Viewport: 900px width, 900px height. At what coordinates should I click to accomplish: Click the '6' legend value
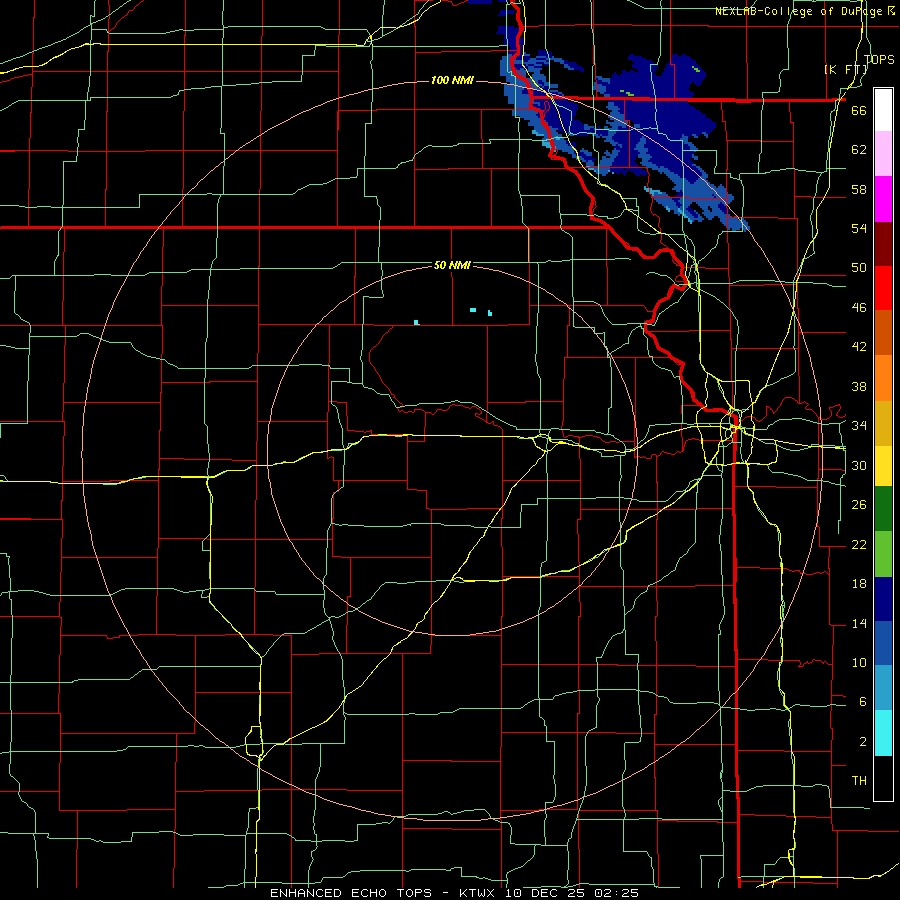[862, 701]
